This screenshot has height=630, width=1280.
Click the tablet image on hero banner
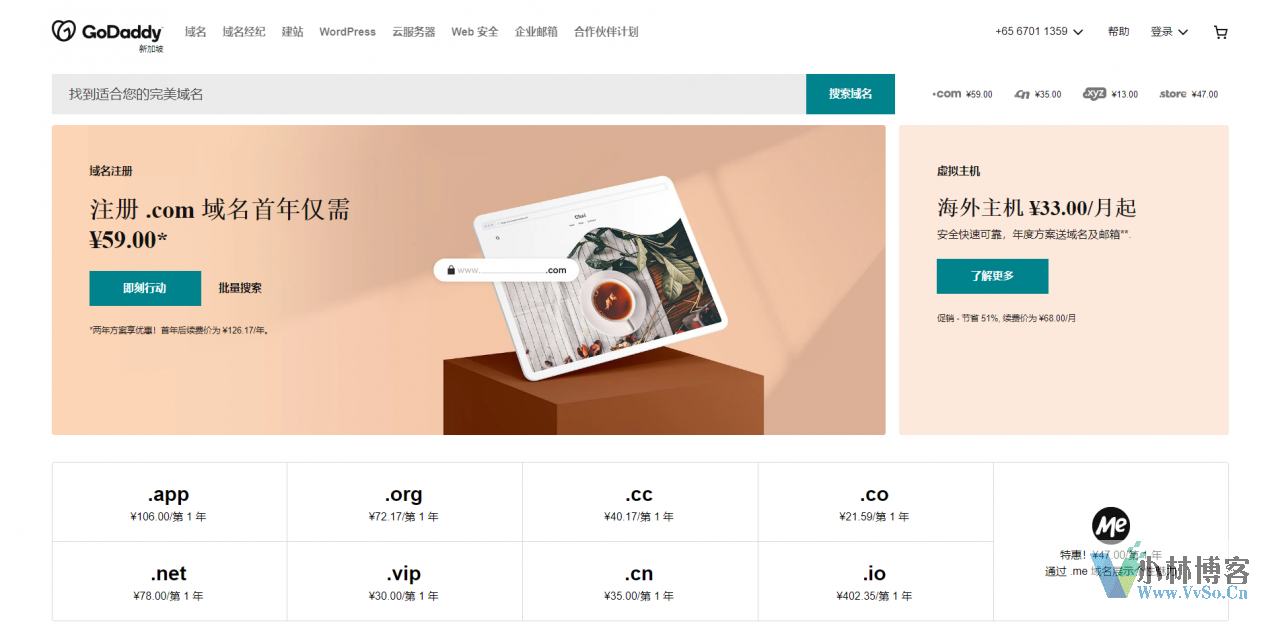(x=600, y=278)
